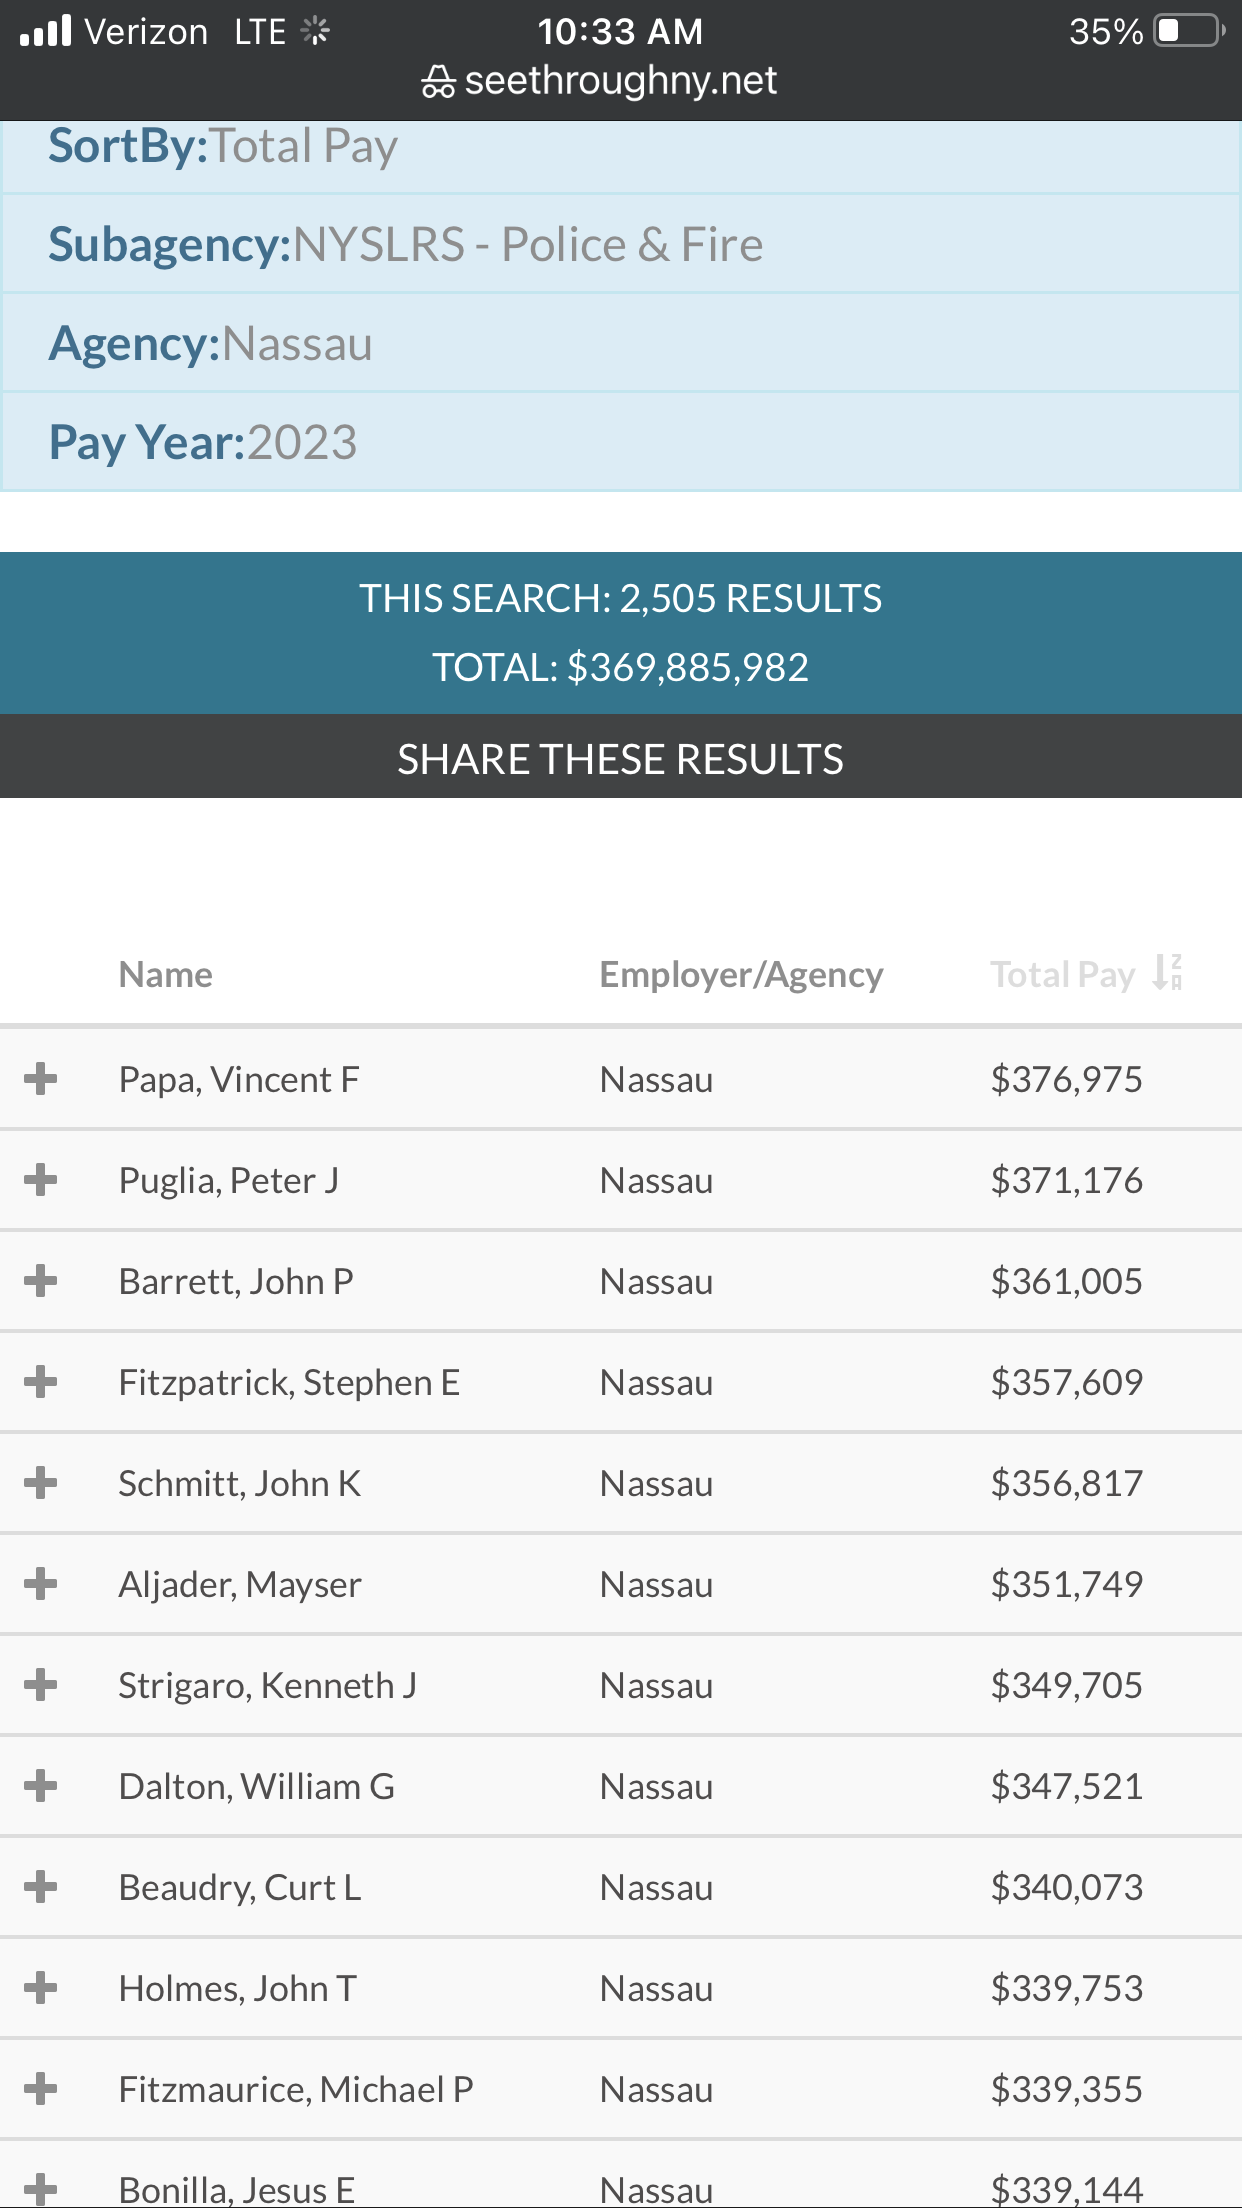The image size is (1242, 2208).
Task: Select the Pay Year 2023 filter
Action: (620, 442)
